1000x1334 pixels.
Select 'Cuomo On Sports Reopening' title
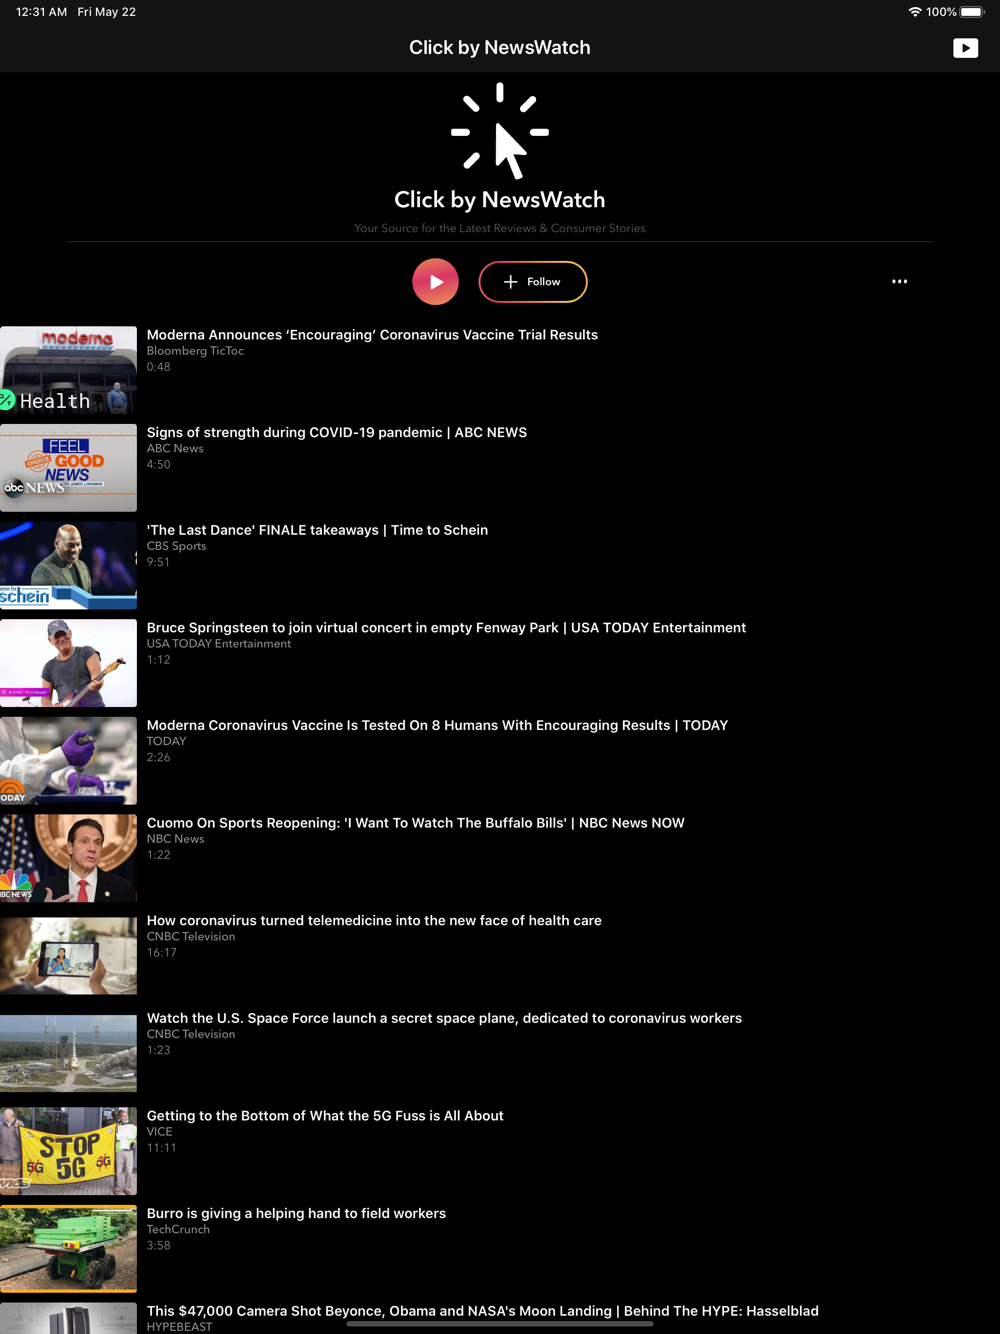[x=416, y=823]
